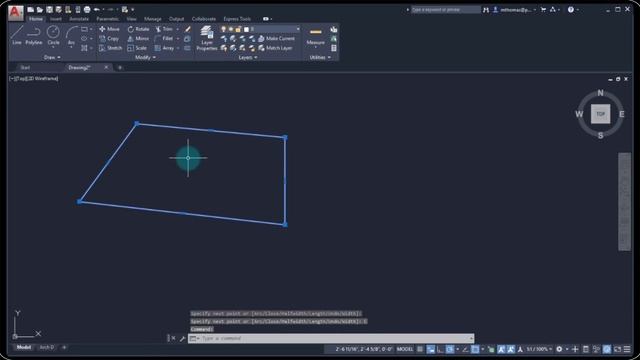Viewport: 640px width, 360px height.
Task: Click the TOP face of ViewCube
Action: click(x=600, y=114)
